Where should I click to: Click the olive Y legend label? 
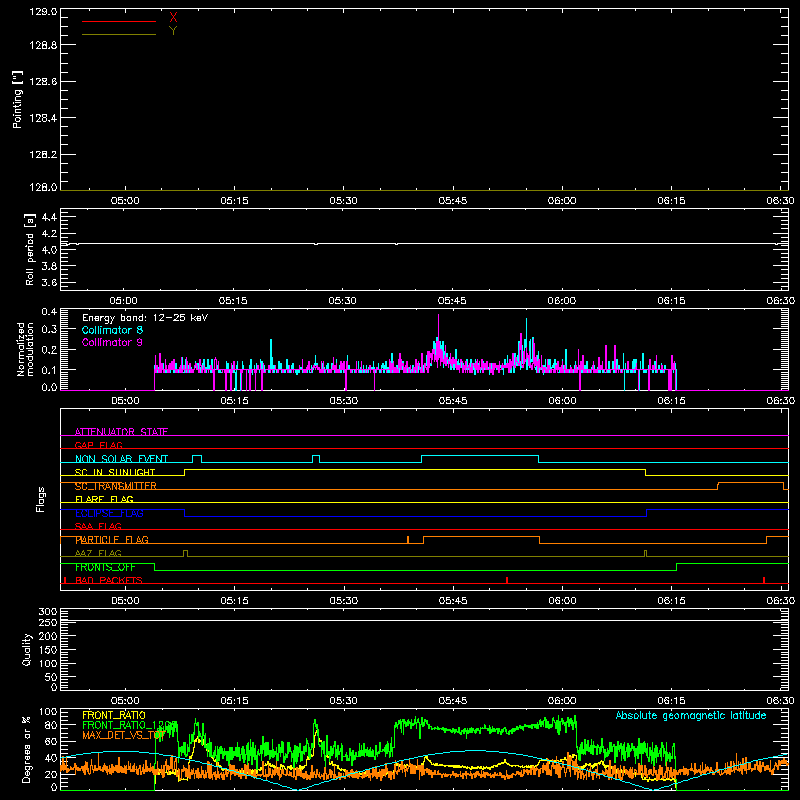pyautogui.click(x=173, y=31)
